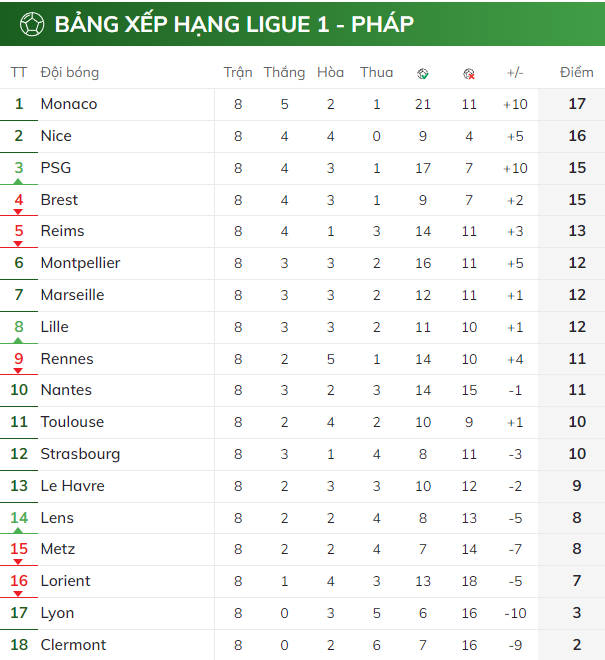Select the Điểm column header
Image resolution: width=605 pixels, height=660 pixels.
(x=576, y=72)
